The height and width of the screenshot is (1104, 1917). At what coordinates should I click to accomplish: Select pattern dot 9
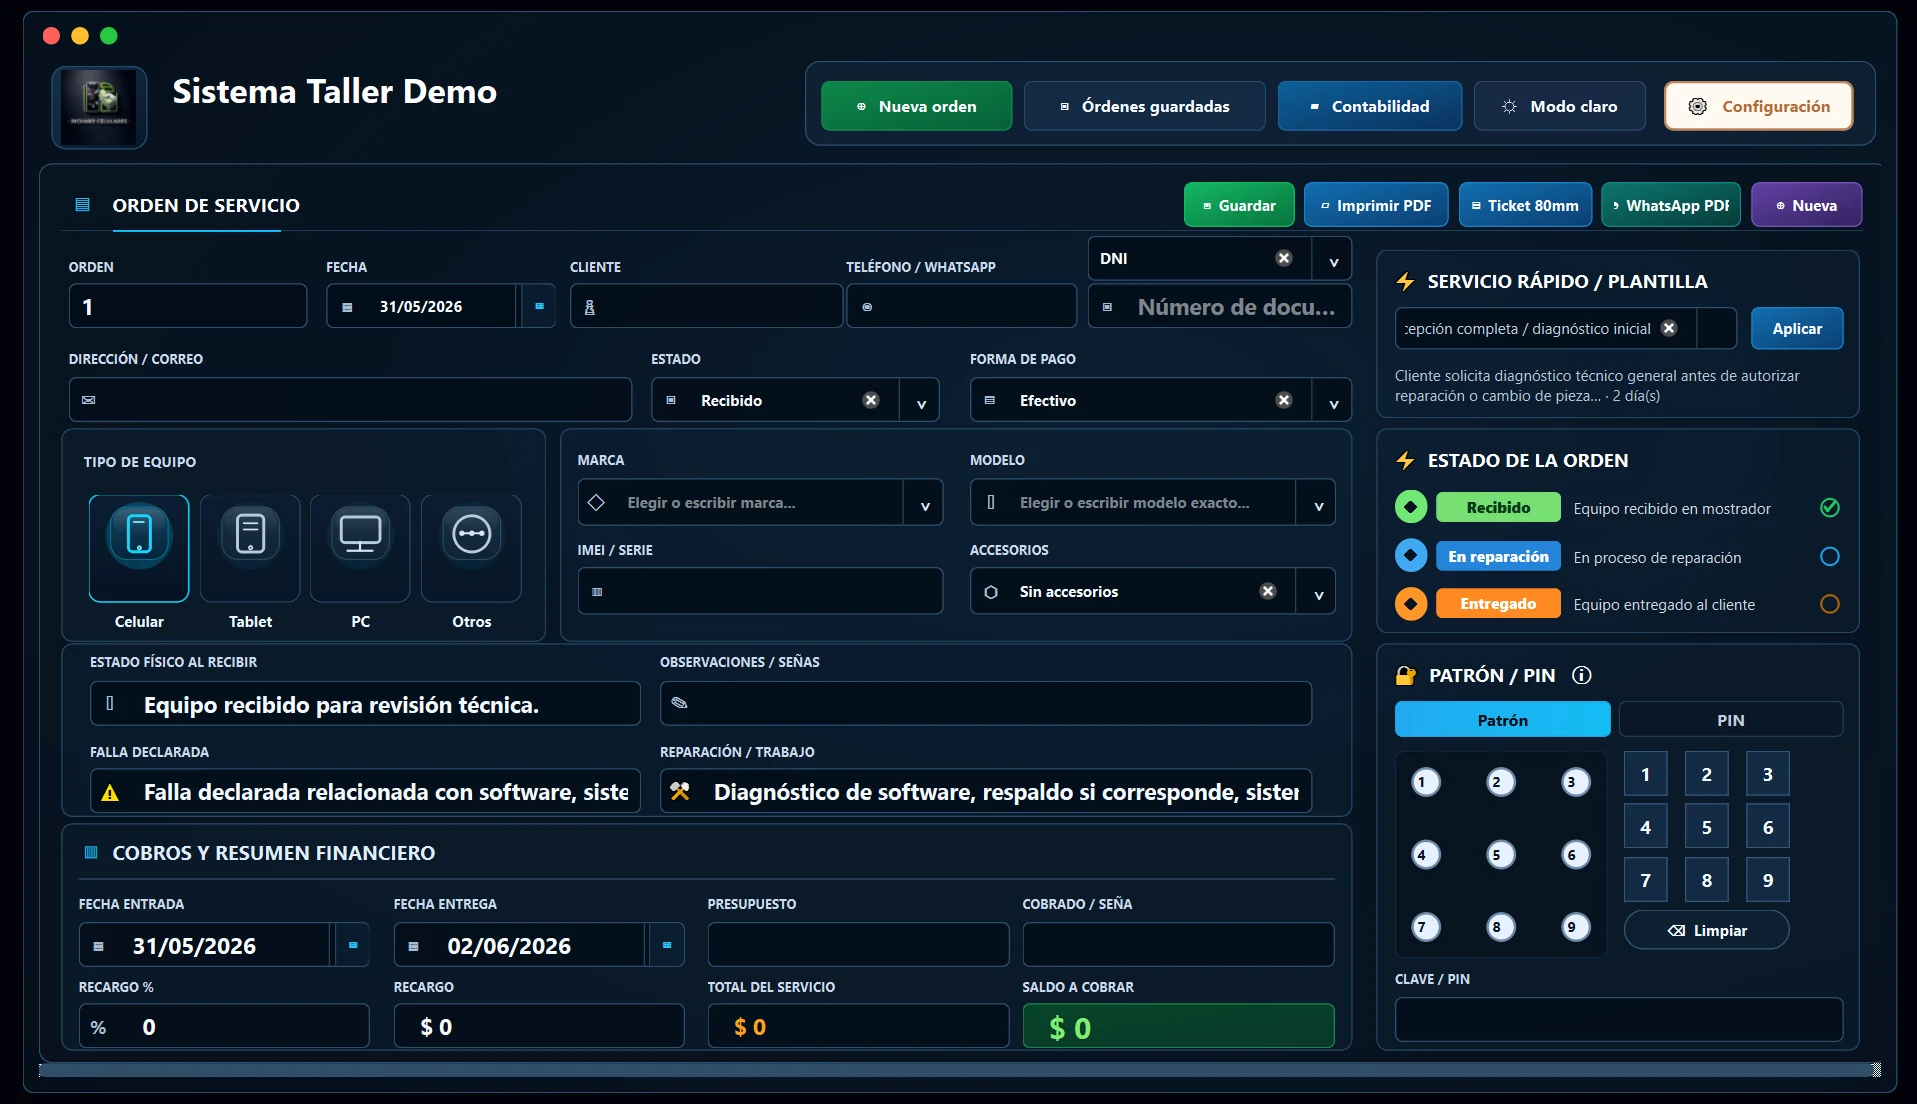[x=1575, y=927]
